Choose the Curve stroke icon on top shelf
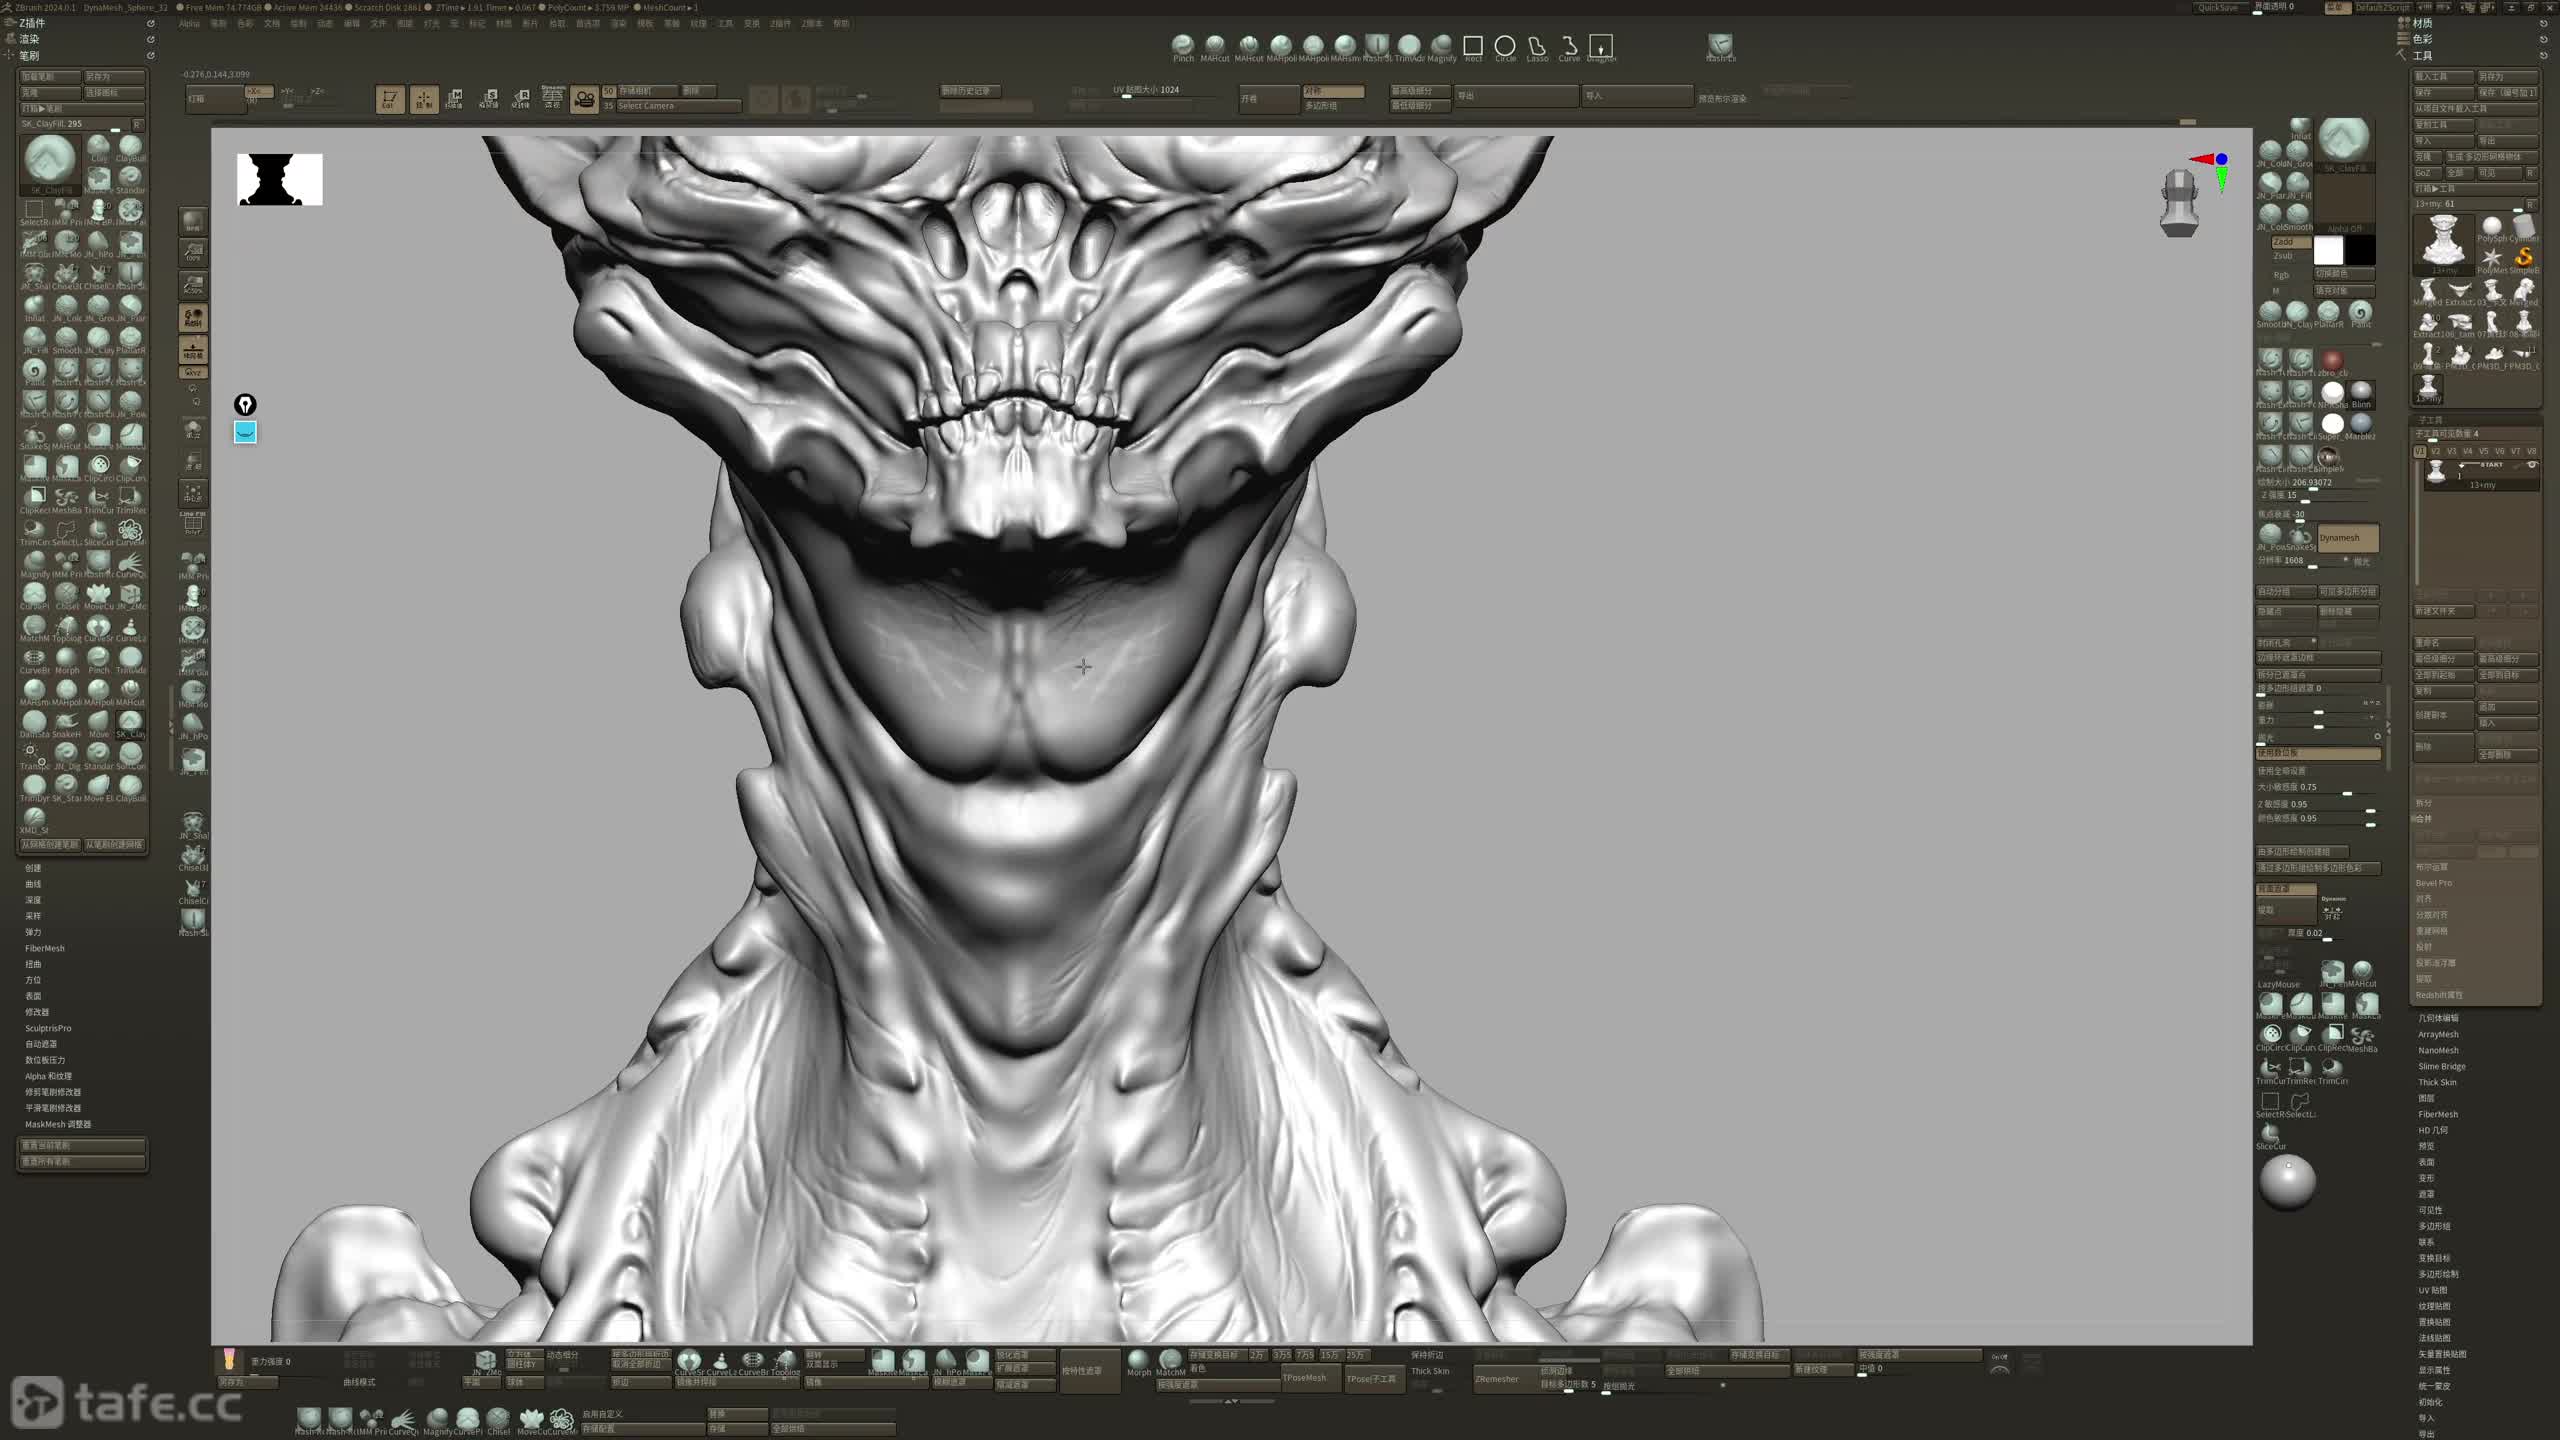 1569,47
